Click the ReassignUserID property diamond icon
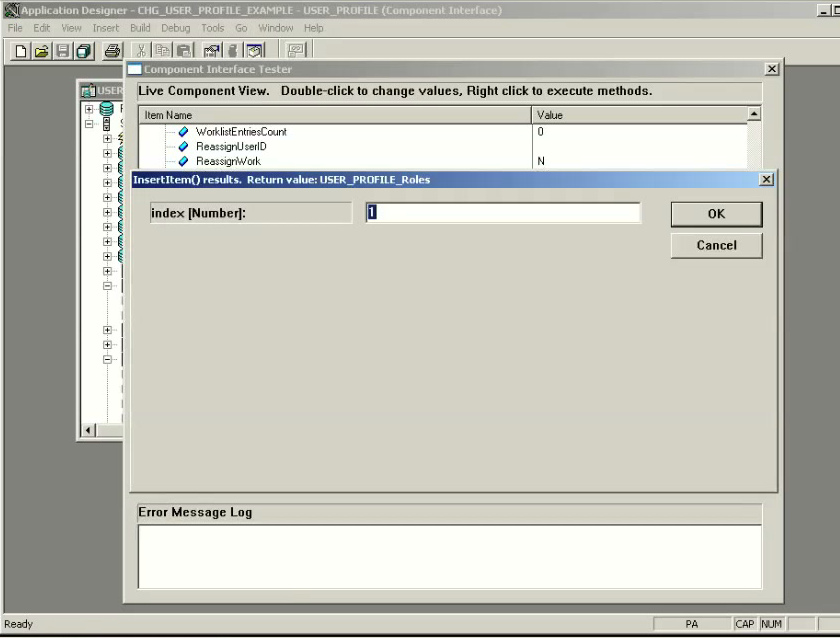Screen dimensions: 840x638 tap(183, 146)
